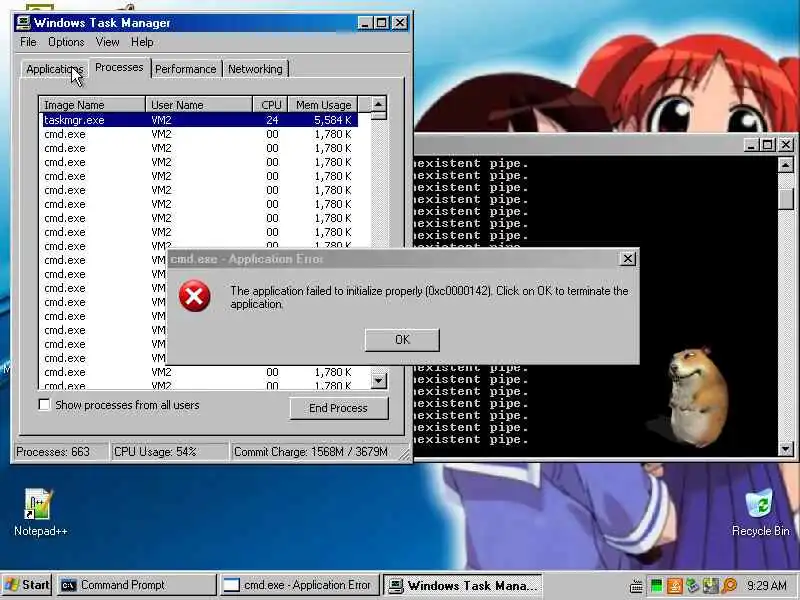Click the process list scroll up arrow
This screenshot has height=600, width=800.
click(x=378, y=104)
